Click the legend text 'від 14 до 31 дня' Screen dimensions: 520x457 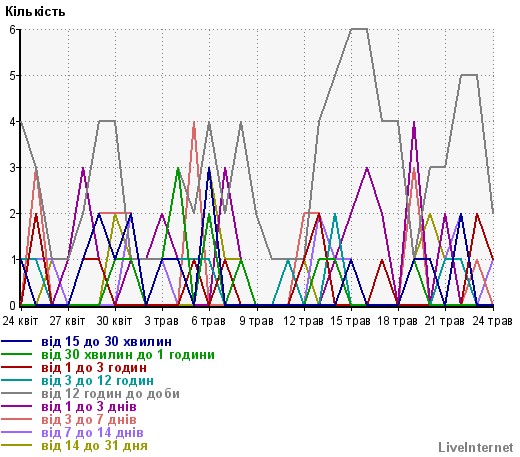click(94, 446)
